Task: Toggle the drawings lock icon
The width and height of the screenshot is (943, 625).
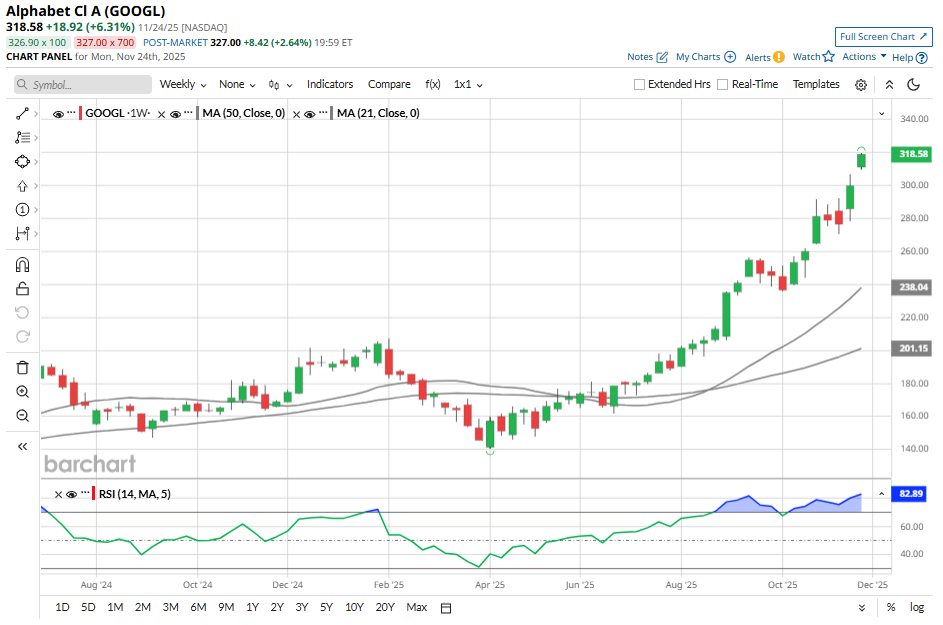Action: [22, 289]
